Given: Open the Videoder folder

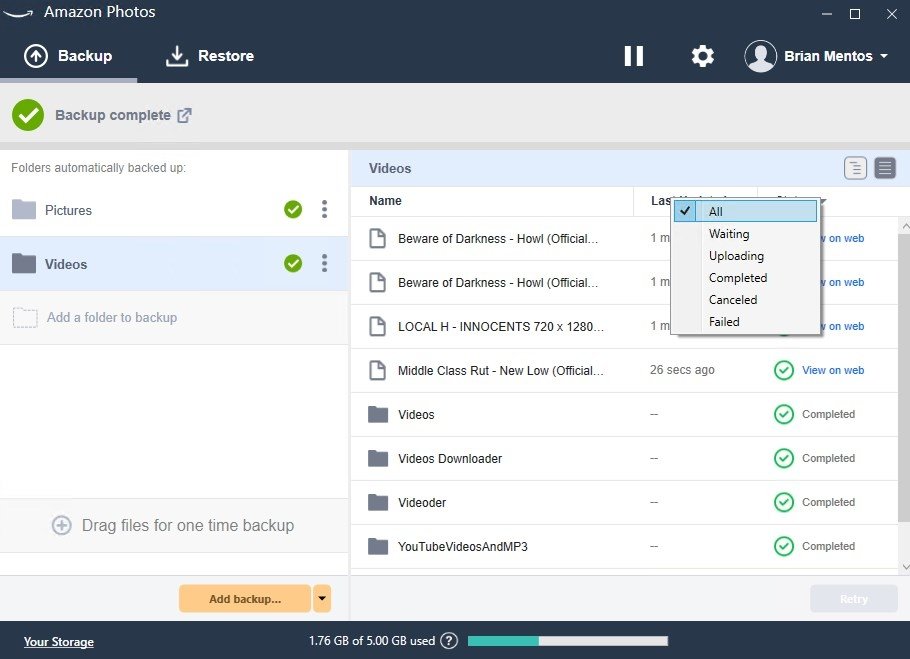Looking at the screenshot, I should (x=624, y=502).
